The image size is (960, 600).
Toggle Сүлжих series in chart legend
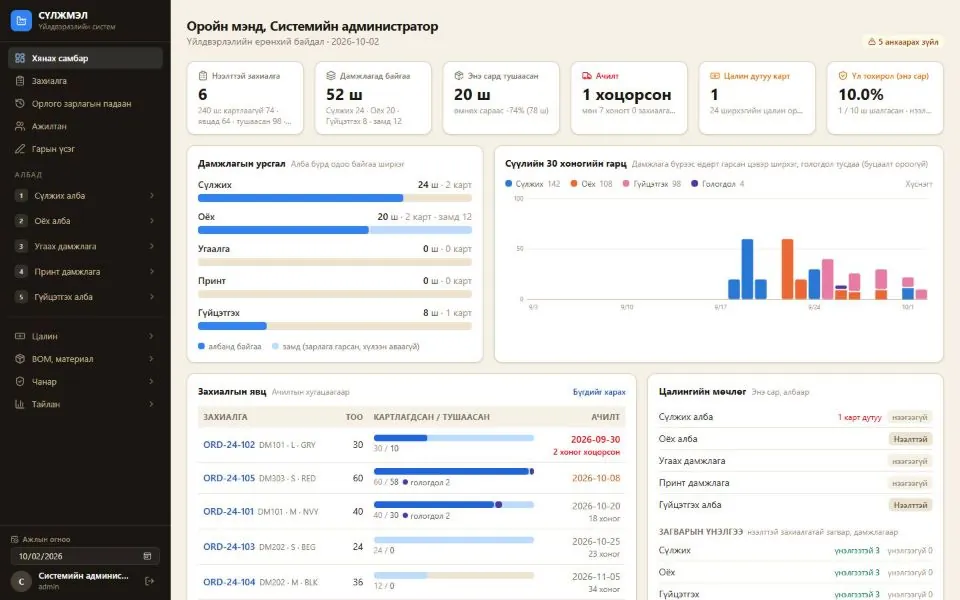(x=532, y=184)
